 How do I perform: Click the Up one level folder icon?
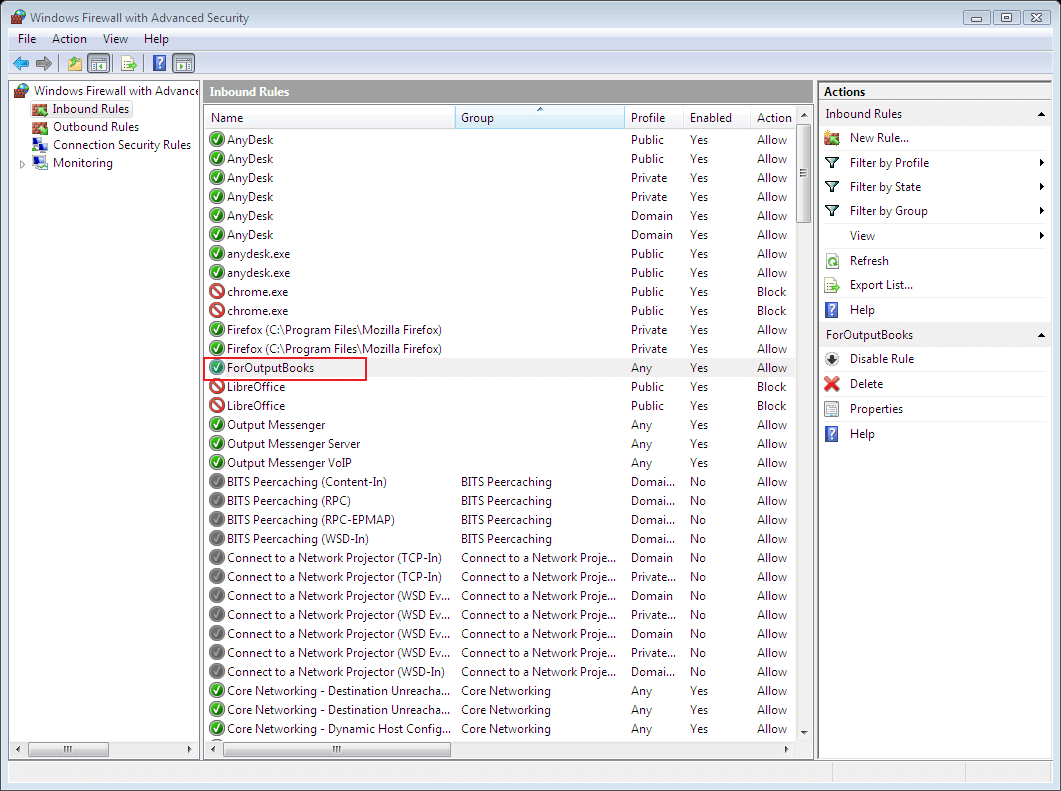tap(74, 64)
